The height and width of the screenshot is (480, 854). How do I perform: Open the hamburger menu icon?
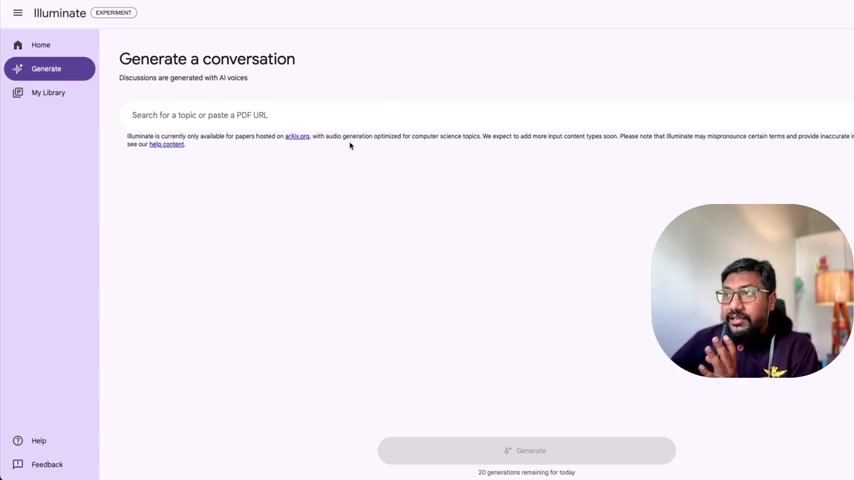17,13
